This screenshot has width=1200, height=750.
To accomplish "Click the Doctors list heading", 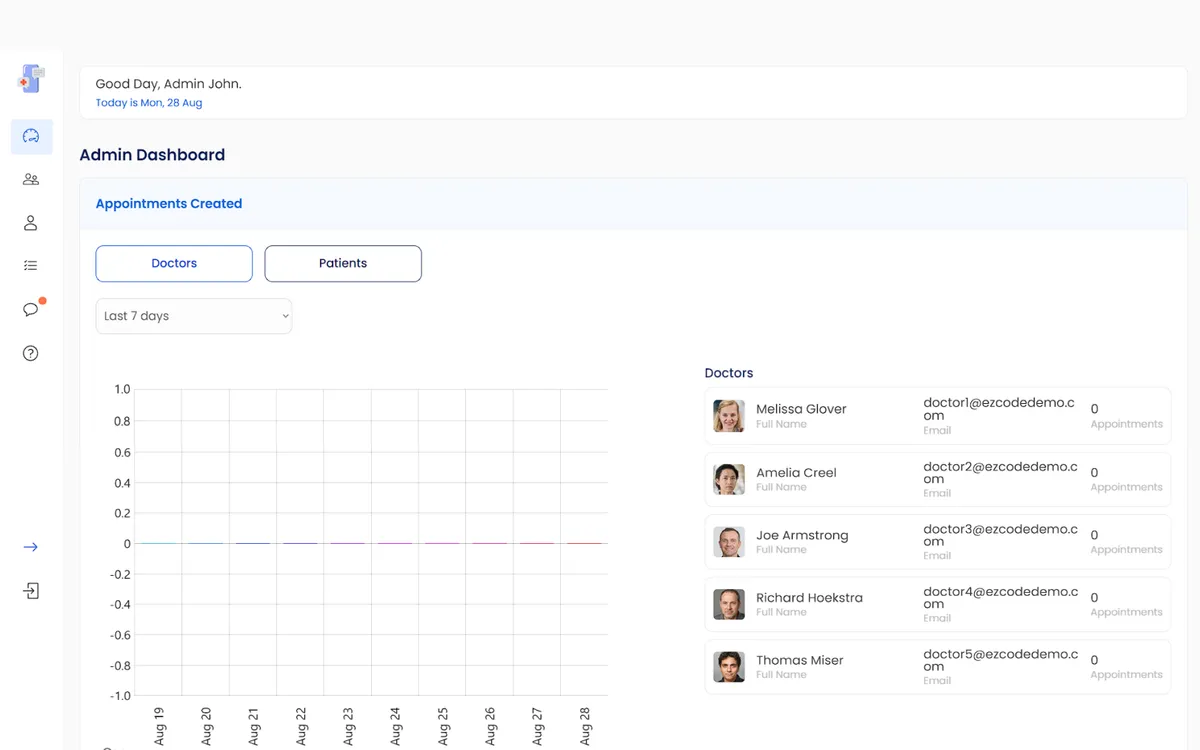I will (729, 373).
